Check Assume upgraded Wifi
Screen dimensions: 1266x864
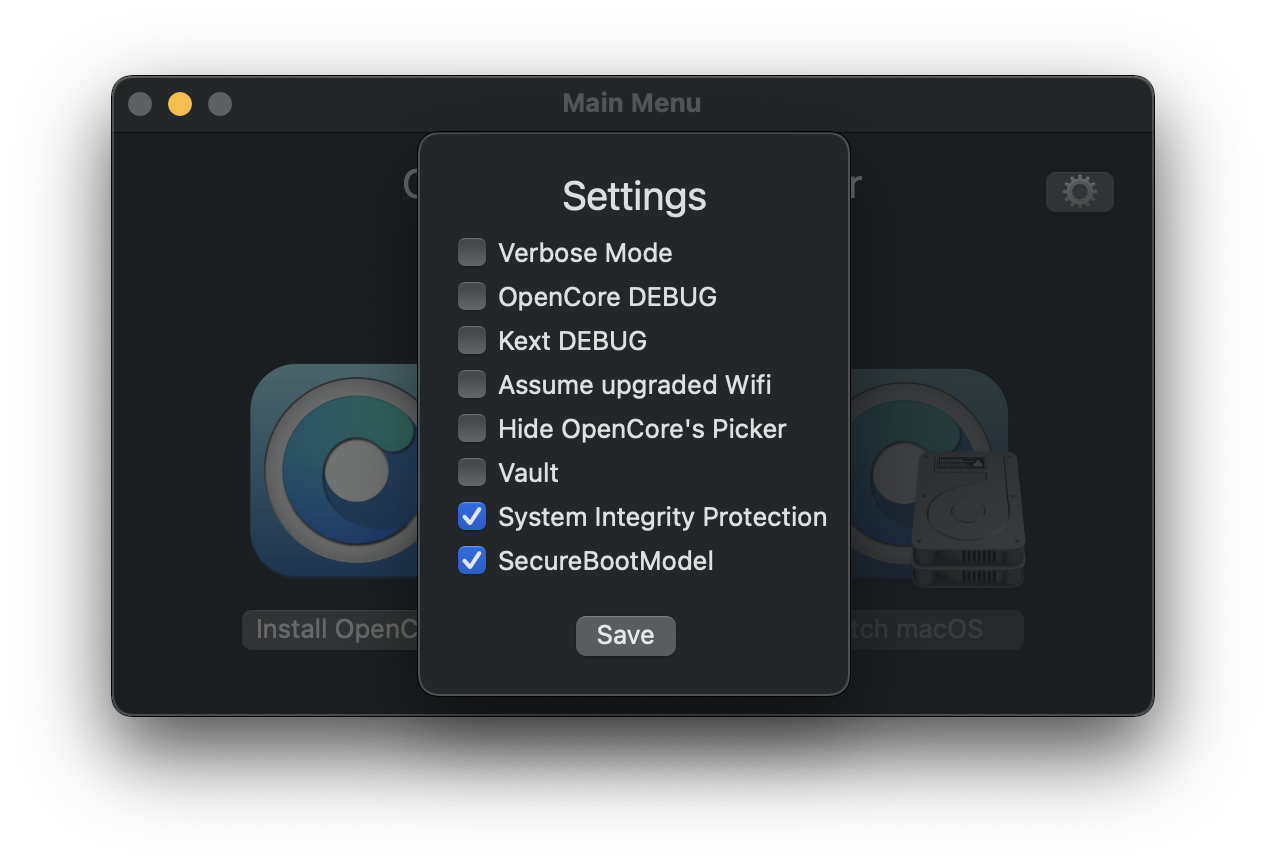[471, 384]
